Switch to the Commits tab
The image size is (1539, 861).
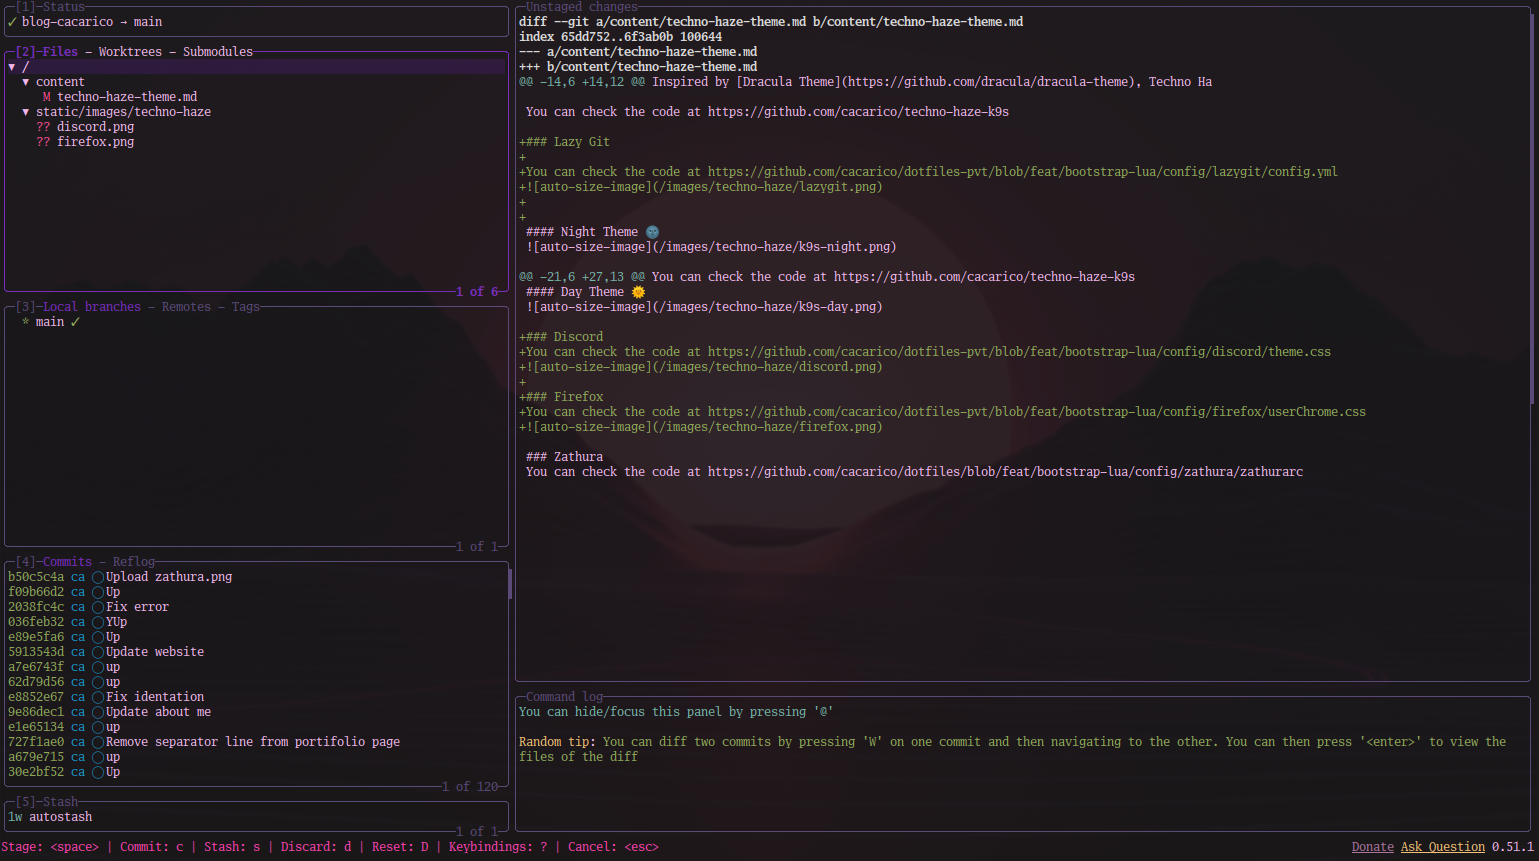pyautogui.click(x=67, y=562)
